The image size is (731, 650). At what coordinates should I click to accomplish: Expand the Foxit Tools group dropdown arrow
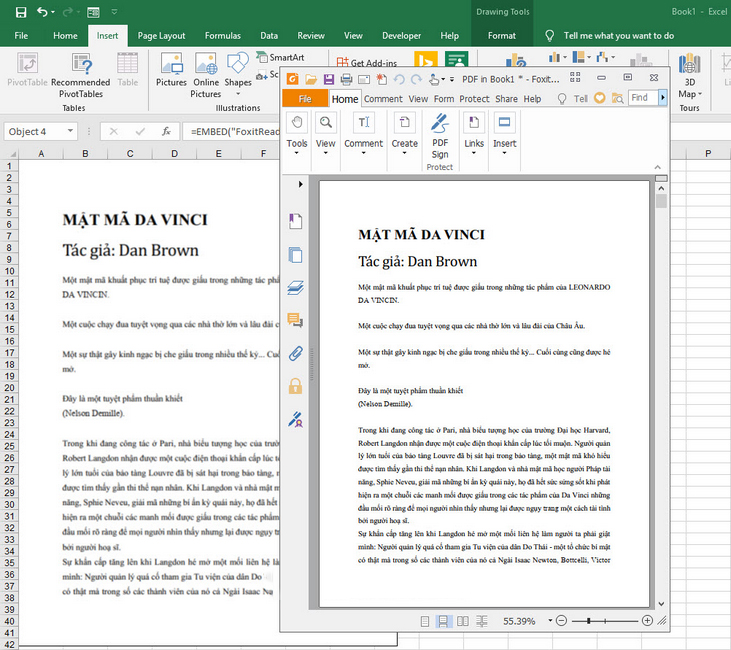click(297, 153)
